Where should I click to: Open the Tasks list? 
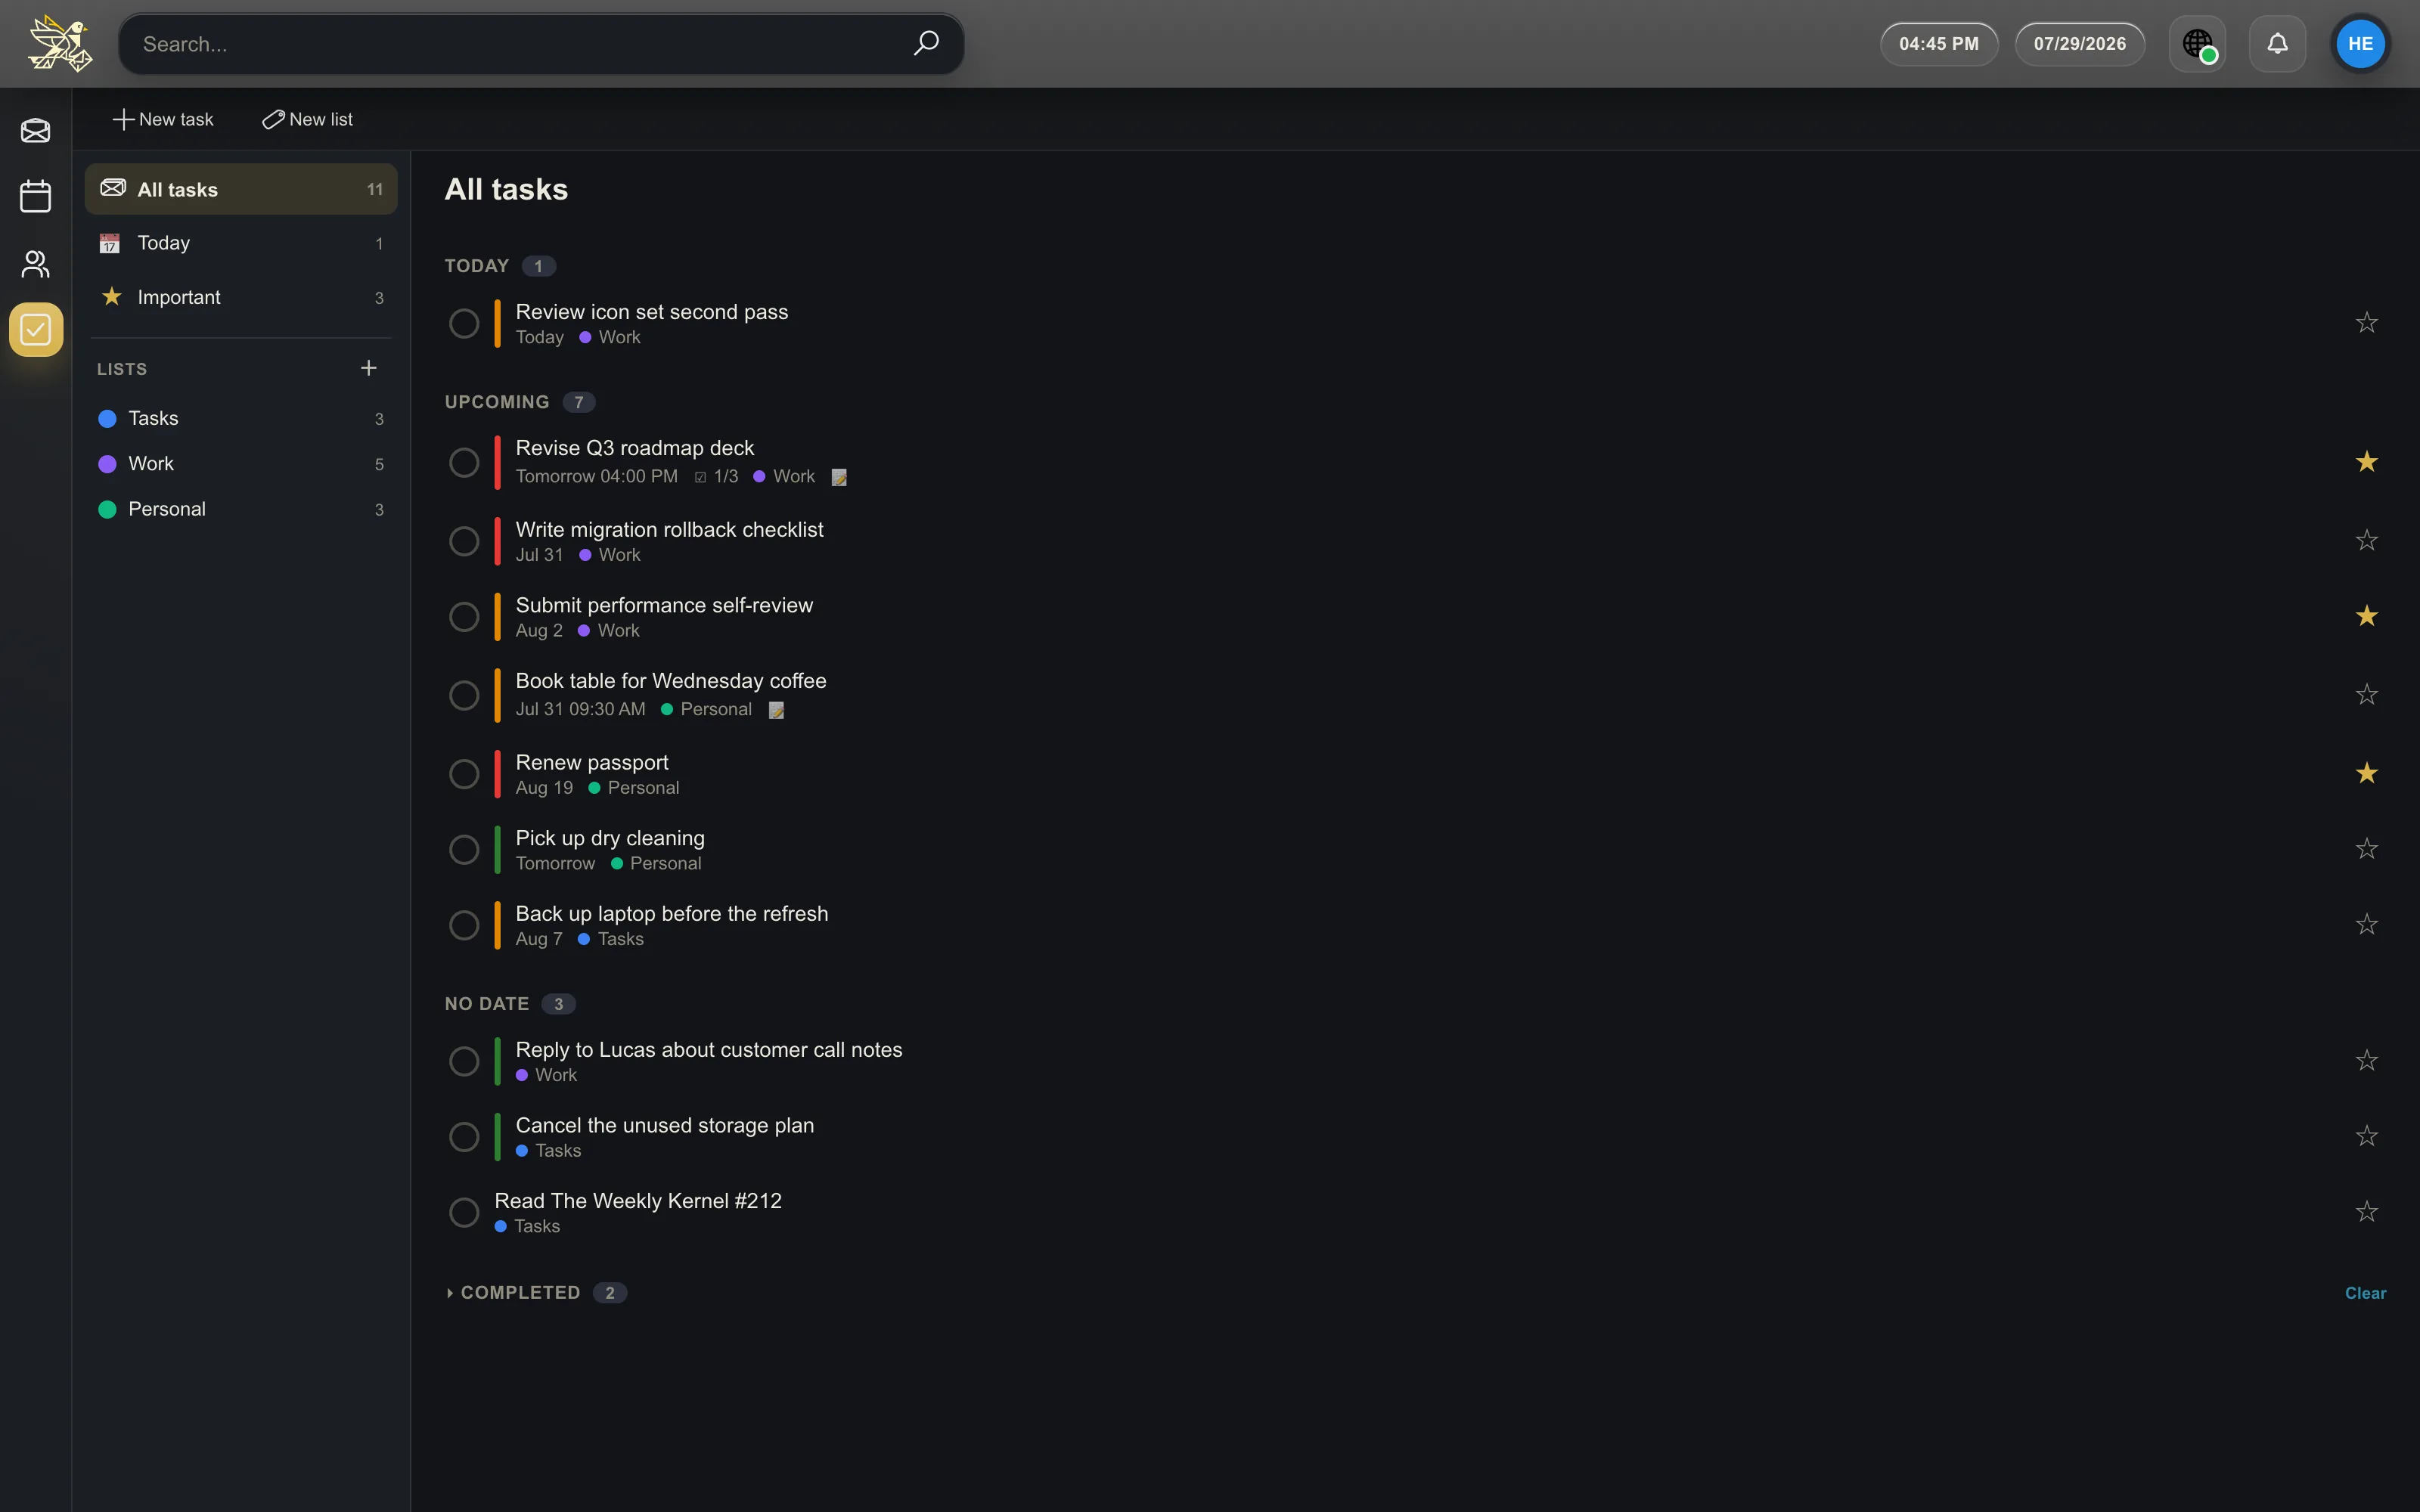coord(241,418)
